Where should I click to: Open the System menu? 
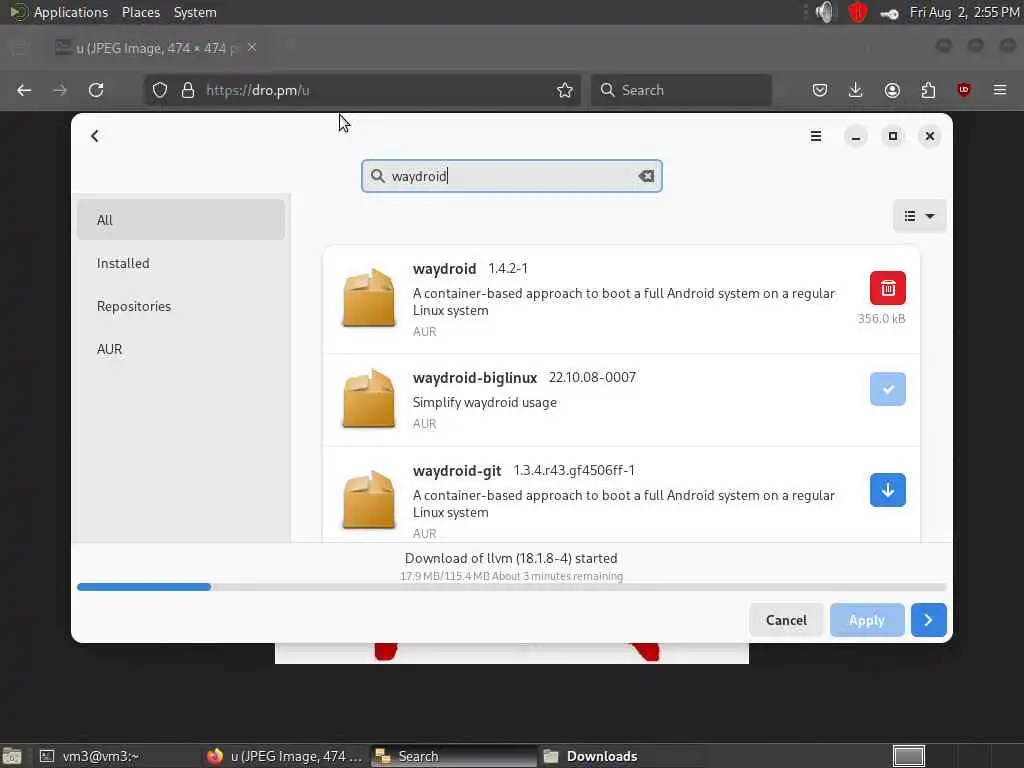(x=195, y=12)
